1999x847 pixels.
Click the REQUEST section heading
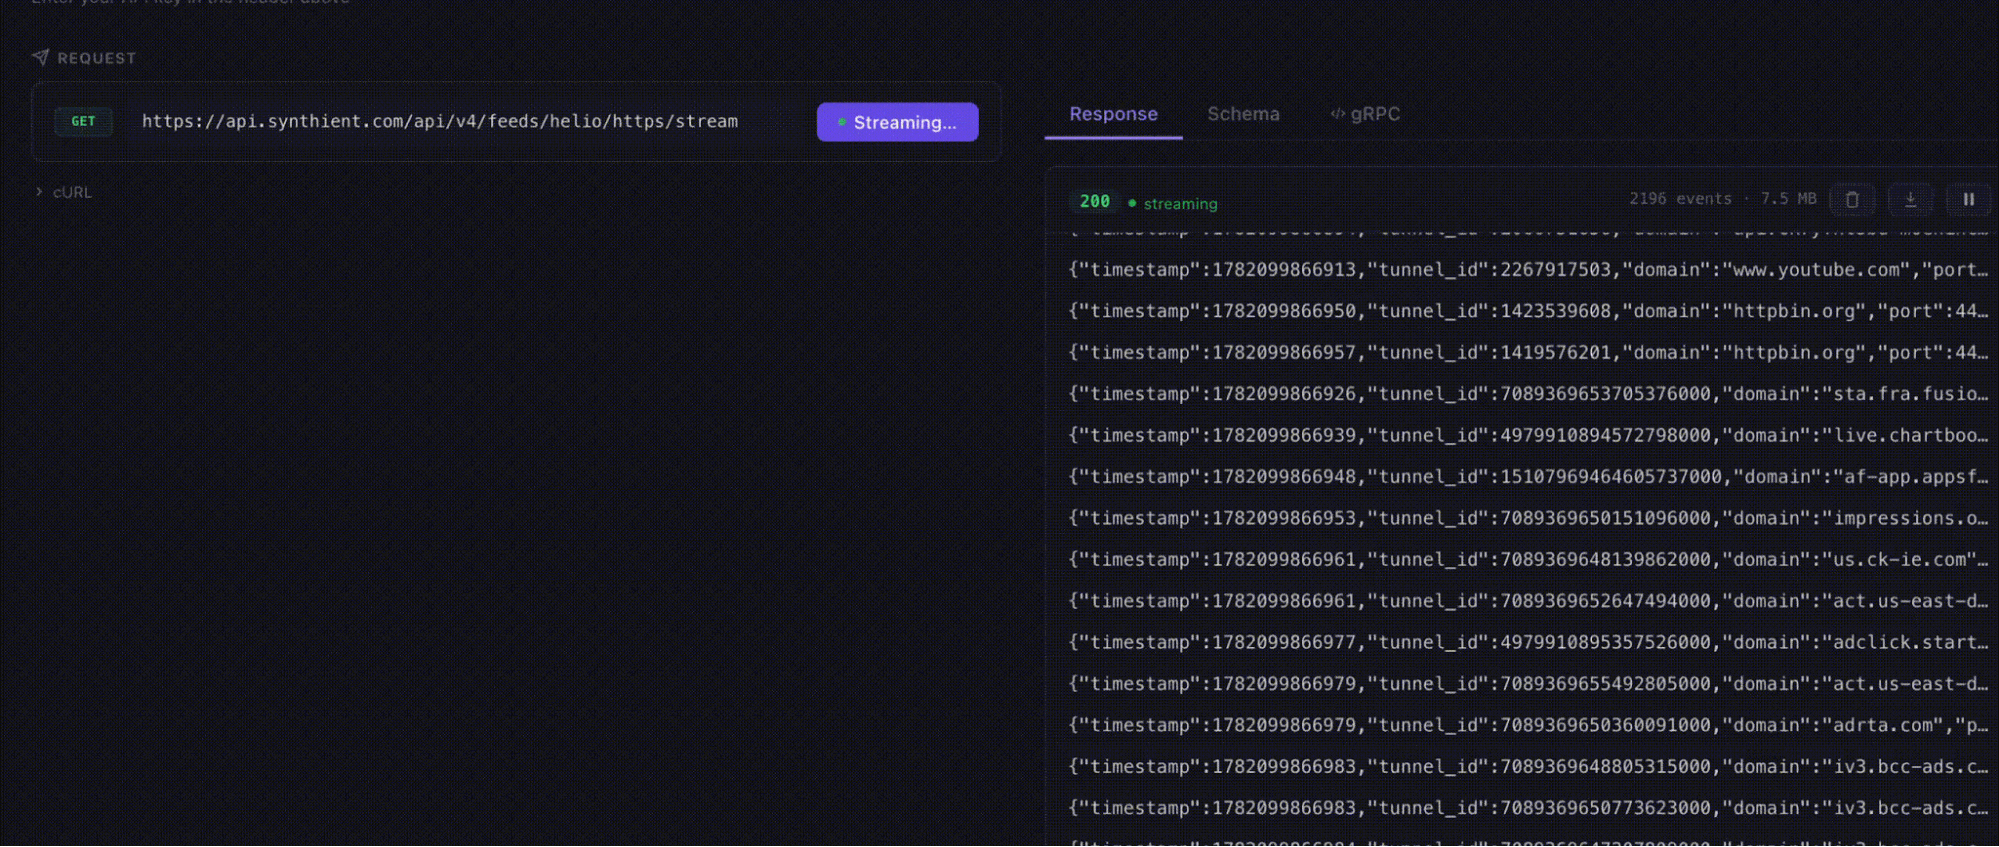(x=84, y=58)
